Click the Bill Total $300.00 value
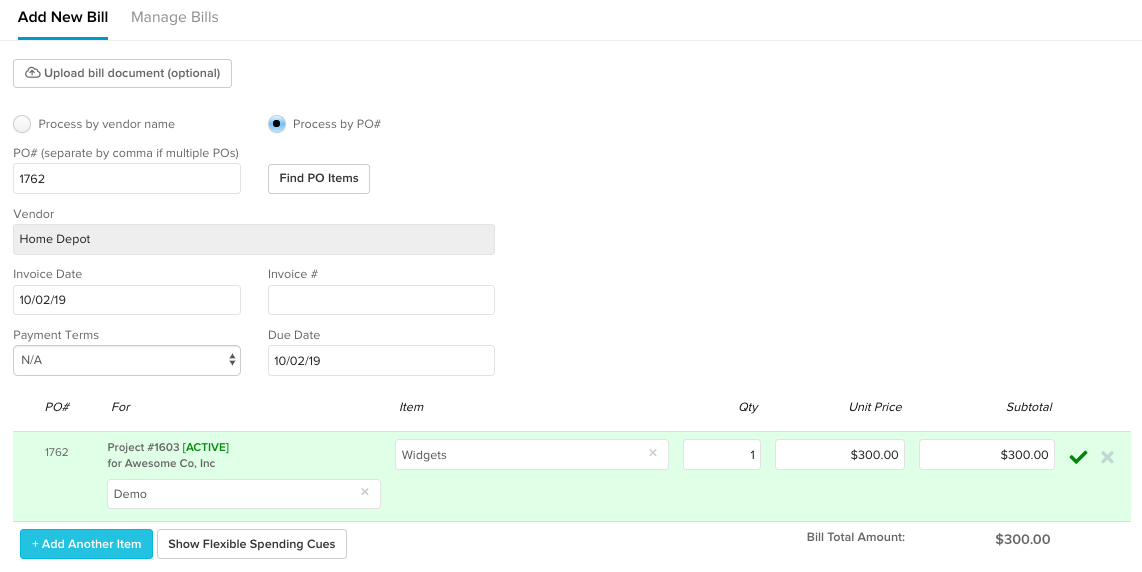1142x572 pixels. tap(1023, 540)
